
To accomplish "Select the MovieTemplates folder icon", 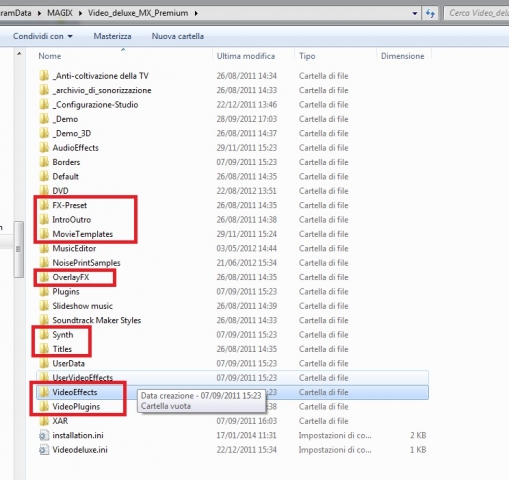I will pyautogui.click(x=44, y=234).
